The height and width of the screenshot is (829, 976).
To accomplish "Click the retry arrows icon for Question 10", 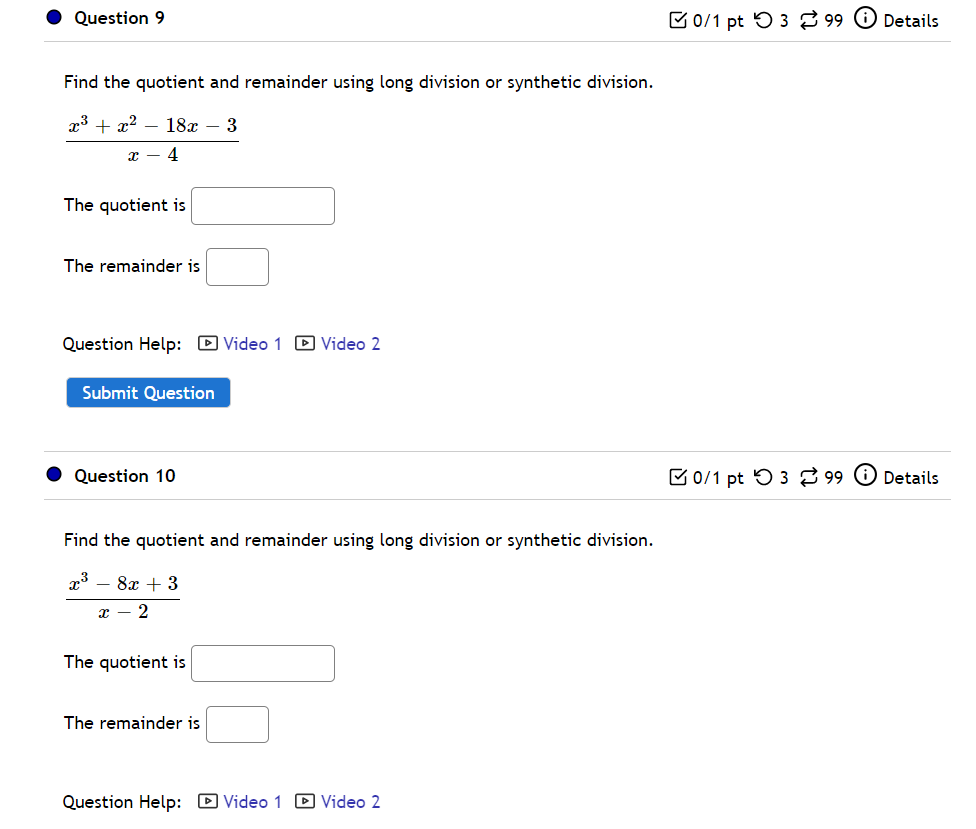I will coord(808,477).
